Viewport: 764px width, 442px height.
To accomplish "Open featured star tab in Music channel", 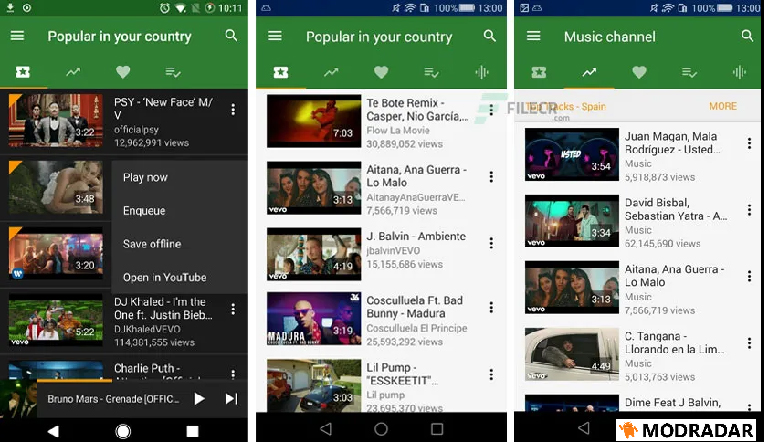I will (x=539, y=73).
